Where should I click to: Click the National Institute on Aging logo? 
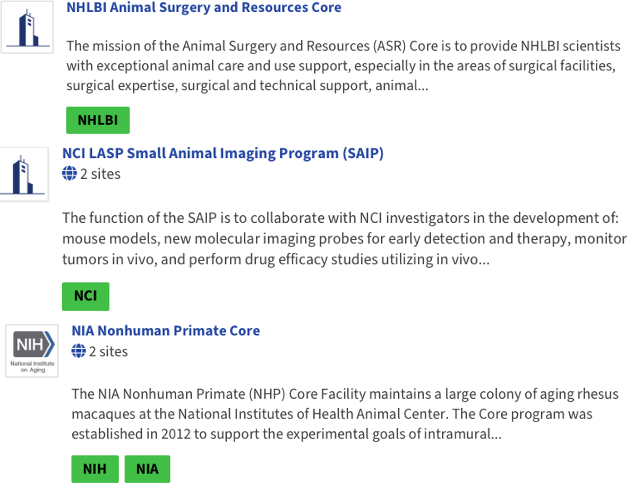(33, 350)
